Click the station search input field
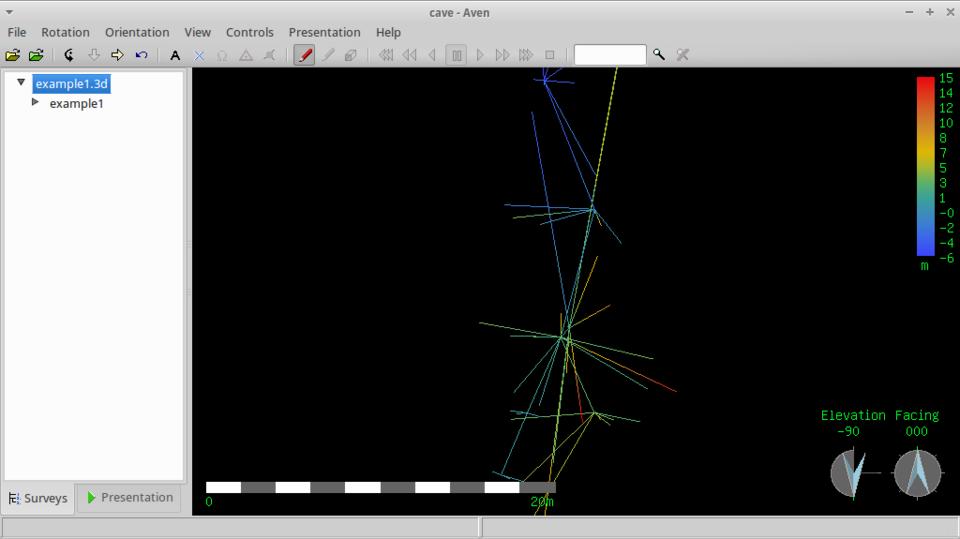The image size is (960, 539). 609,55
